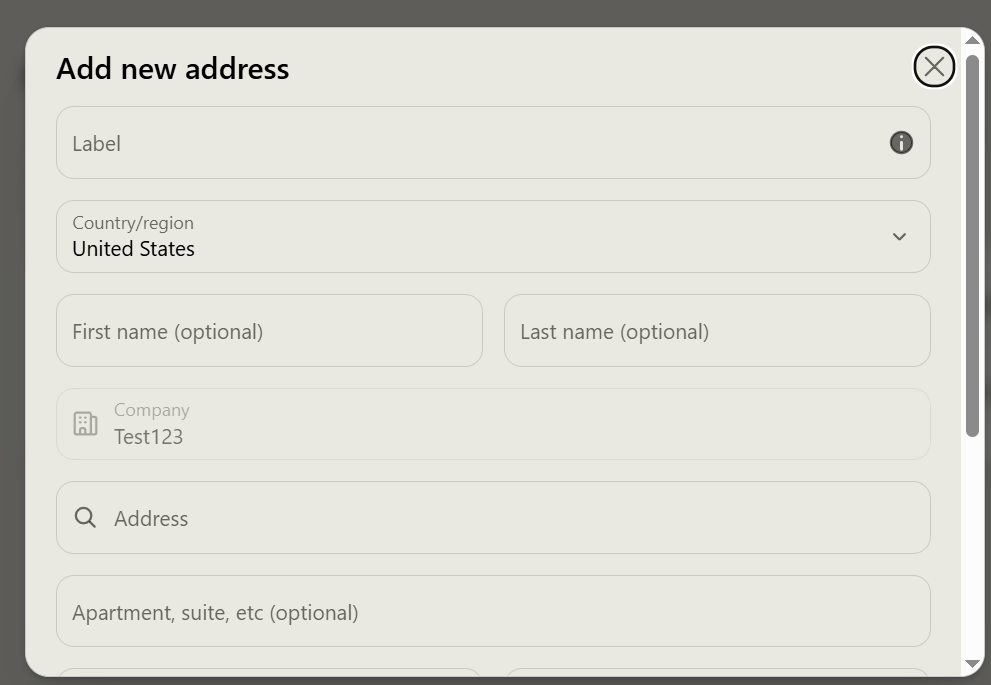
Task: Click the scrollbar track beneath the thumb
Action: [x=972, y=547]
